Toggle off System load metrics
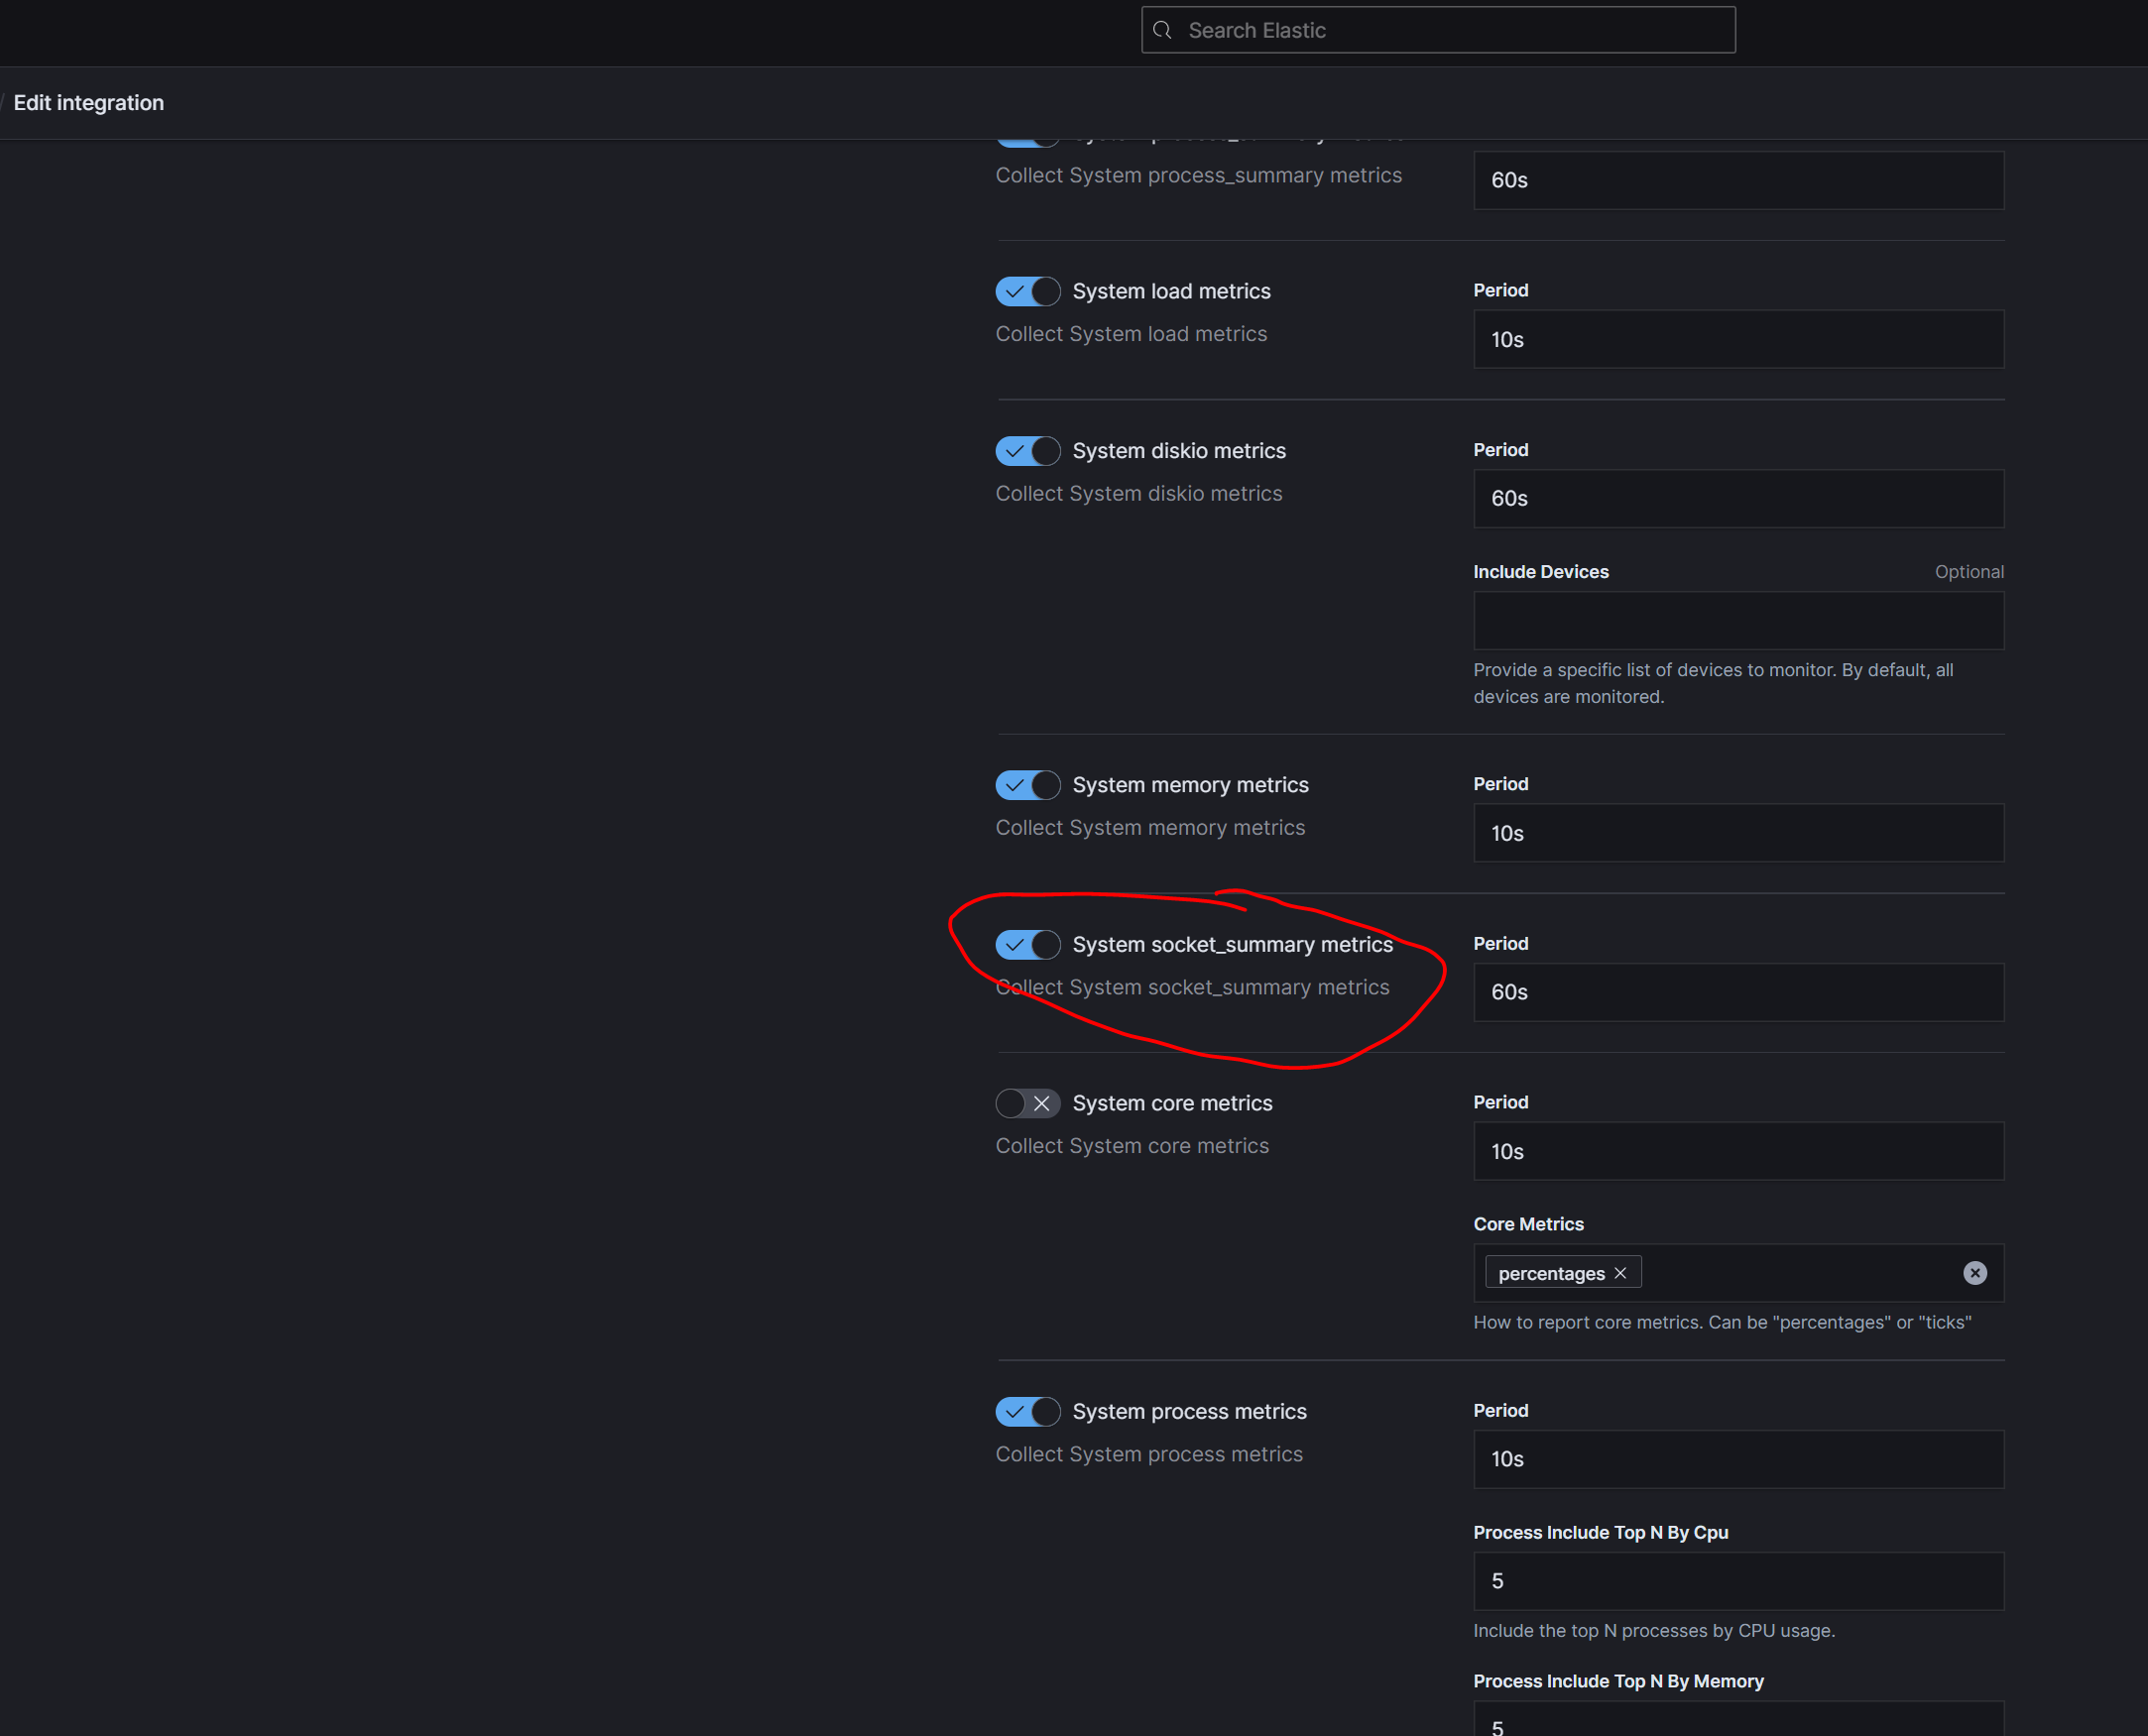The height and width of the screenshot is (1736, 2148). click(x=1027, y=292)
